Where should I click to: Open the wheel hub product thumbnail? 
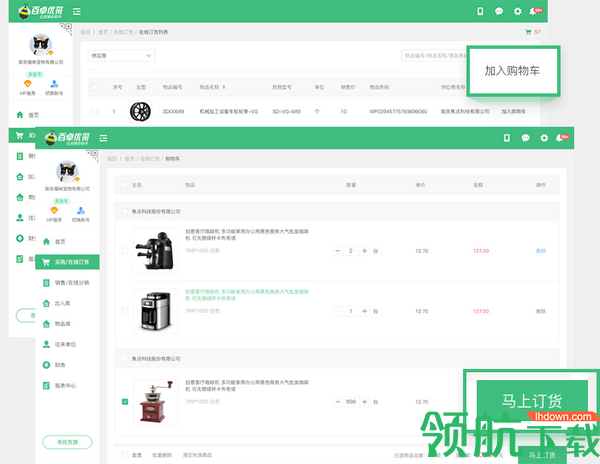140,111
